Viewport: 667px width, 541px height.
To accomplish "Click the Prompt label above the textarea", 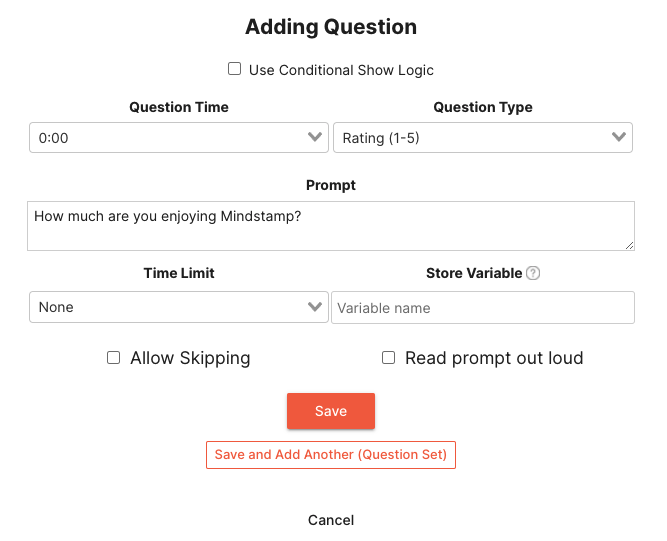I will coord(331,185).
